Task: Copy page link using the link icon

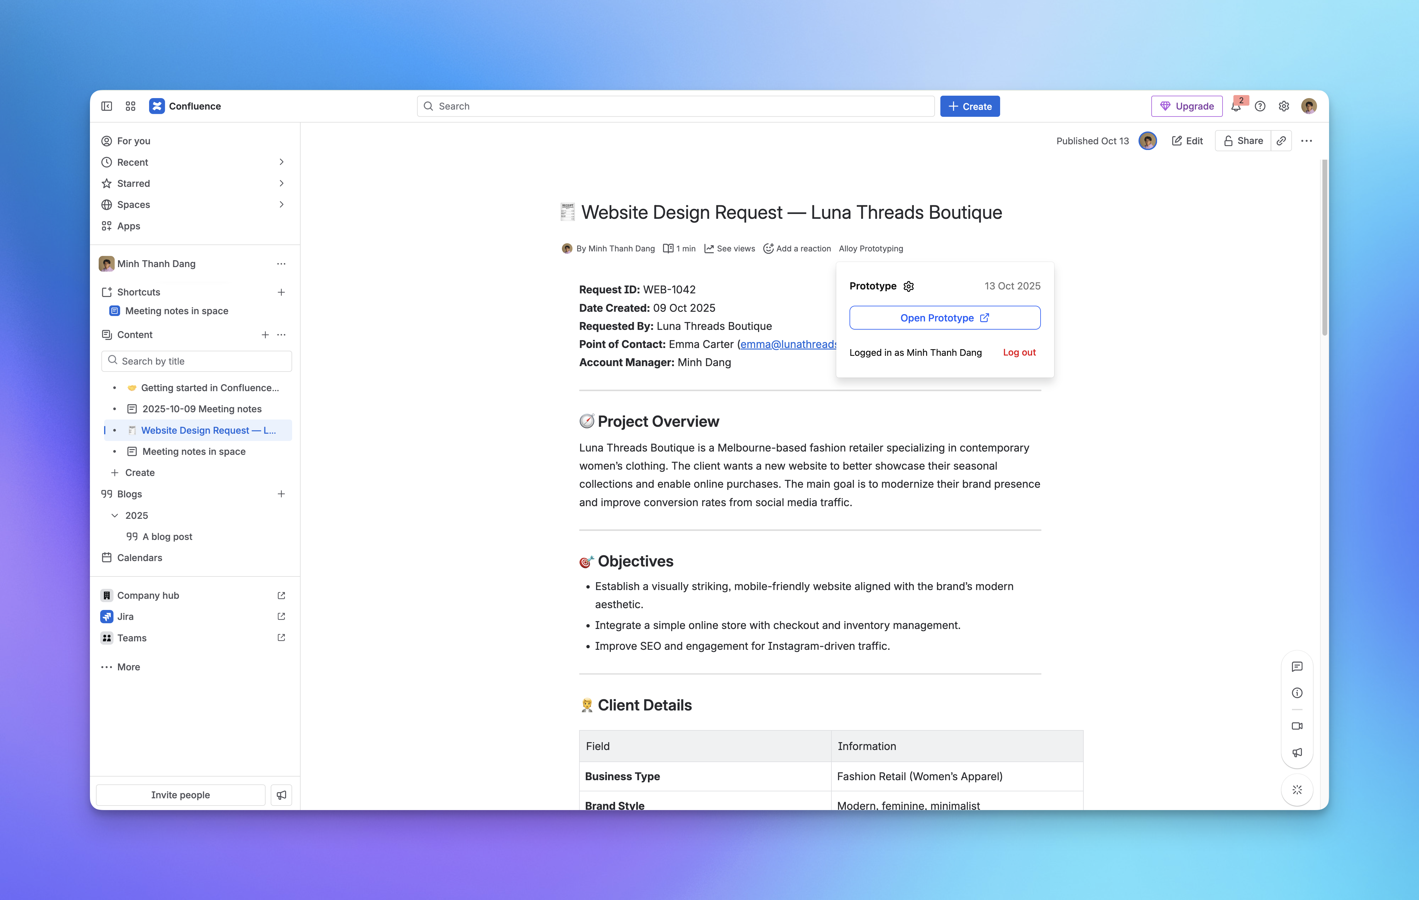Action: pos(1281,140)
